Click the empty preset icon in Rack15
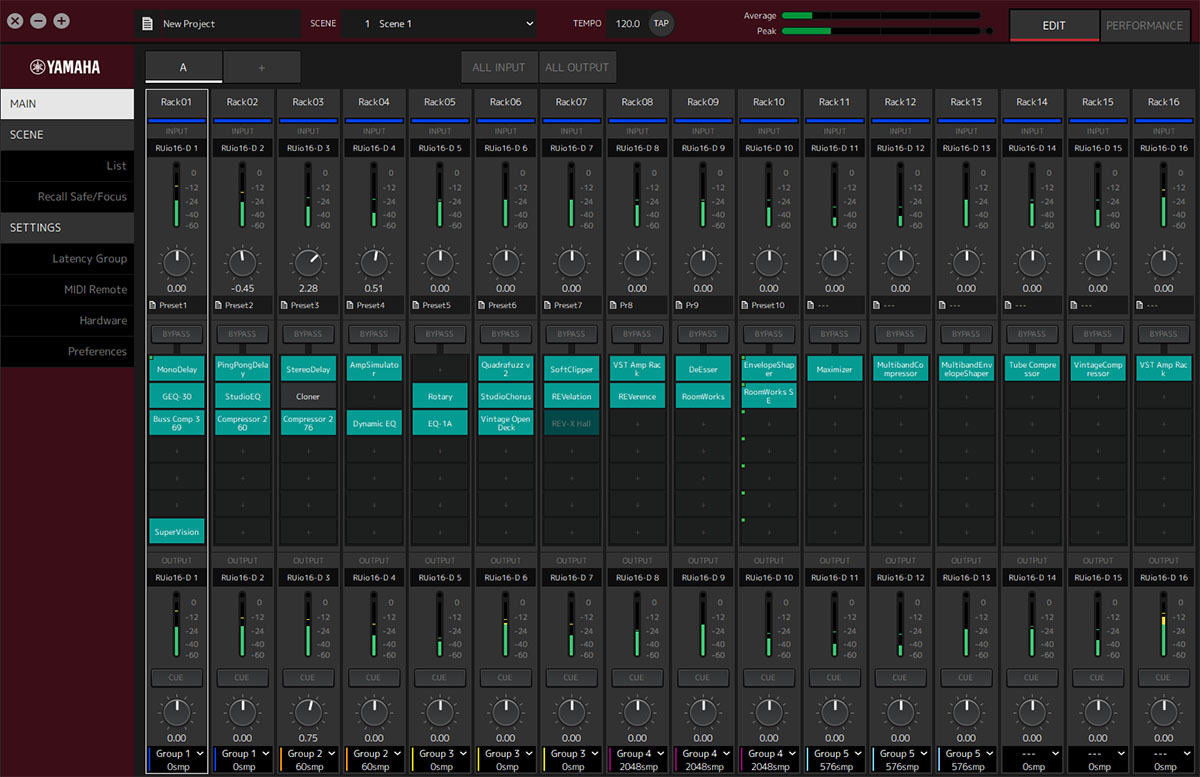Image resolution: width=1200 pixels, height=777 pixels. click(x=1076, y=305)
